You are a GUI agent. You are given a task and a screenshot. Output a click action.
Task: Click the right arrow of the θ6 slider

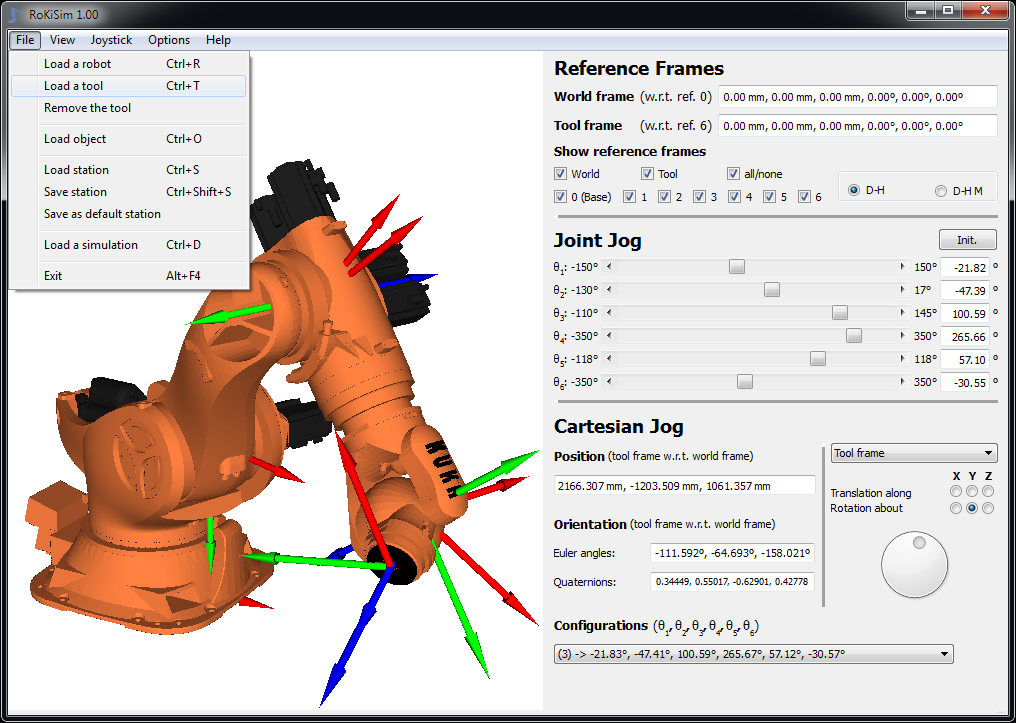[x=903, y=382]
